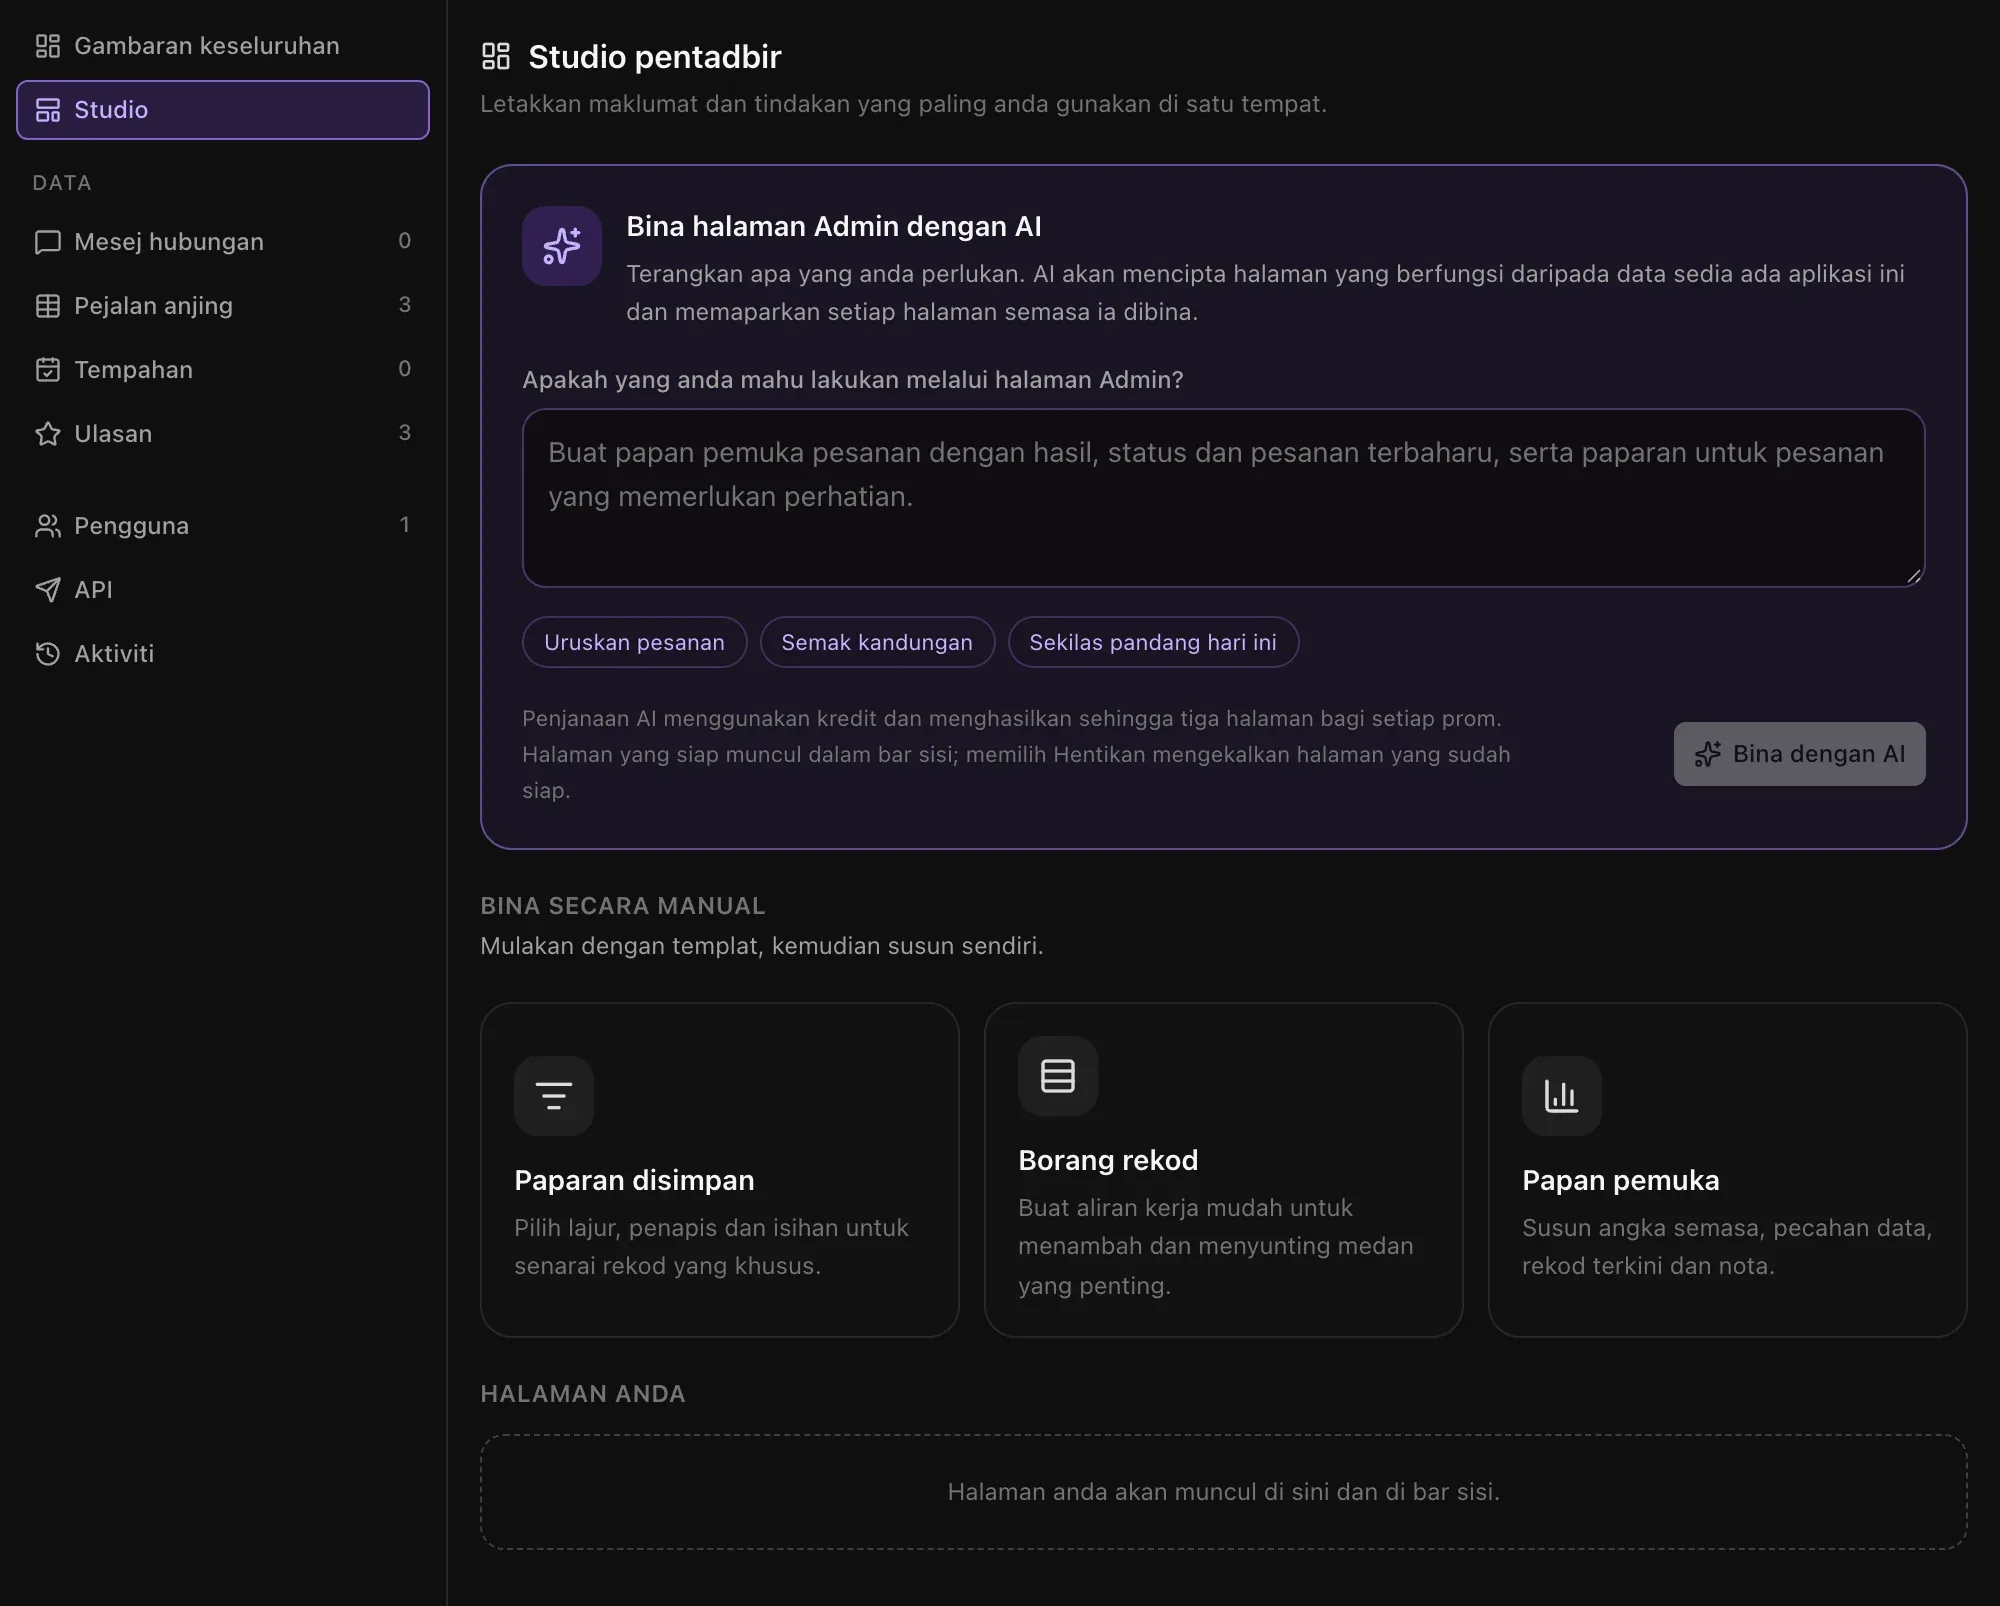Navigate to Pengguna page
2000x1606 pixels.
click(x=223, y=526)
